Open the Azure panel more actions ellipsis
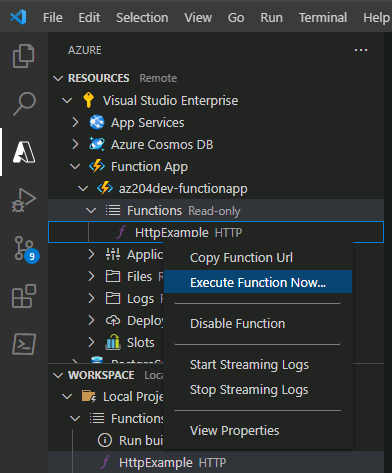392x473 pixels. click(361, 50)
